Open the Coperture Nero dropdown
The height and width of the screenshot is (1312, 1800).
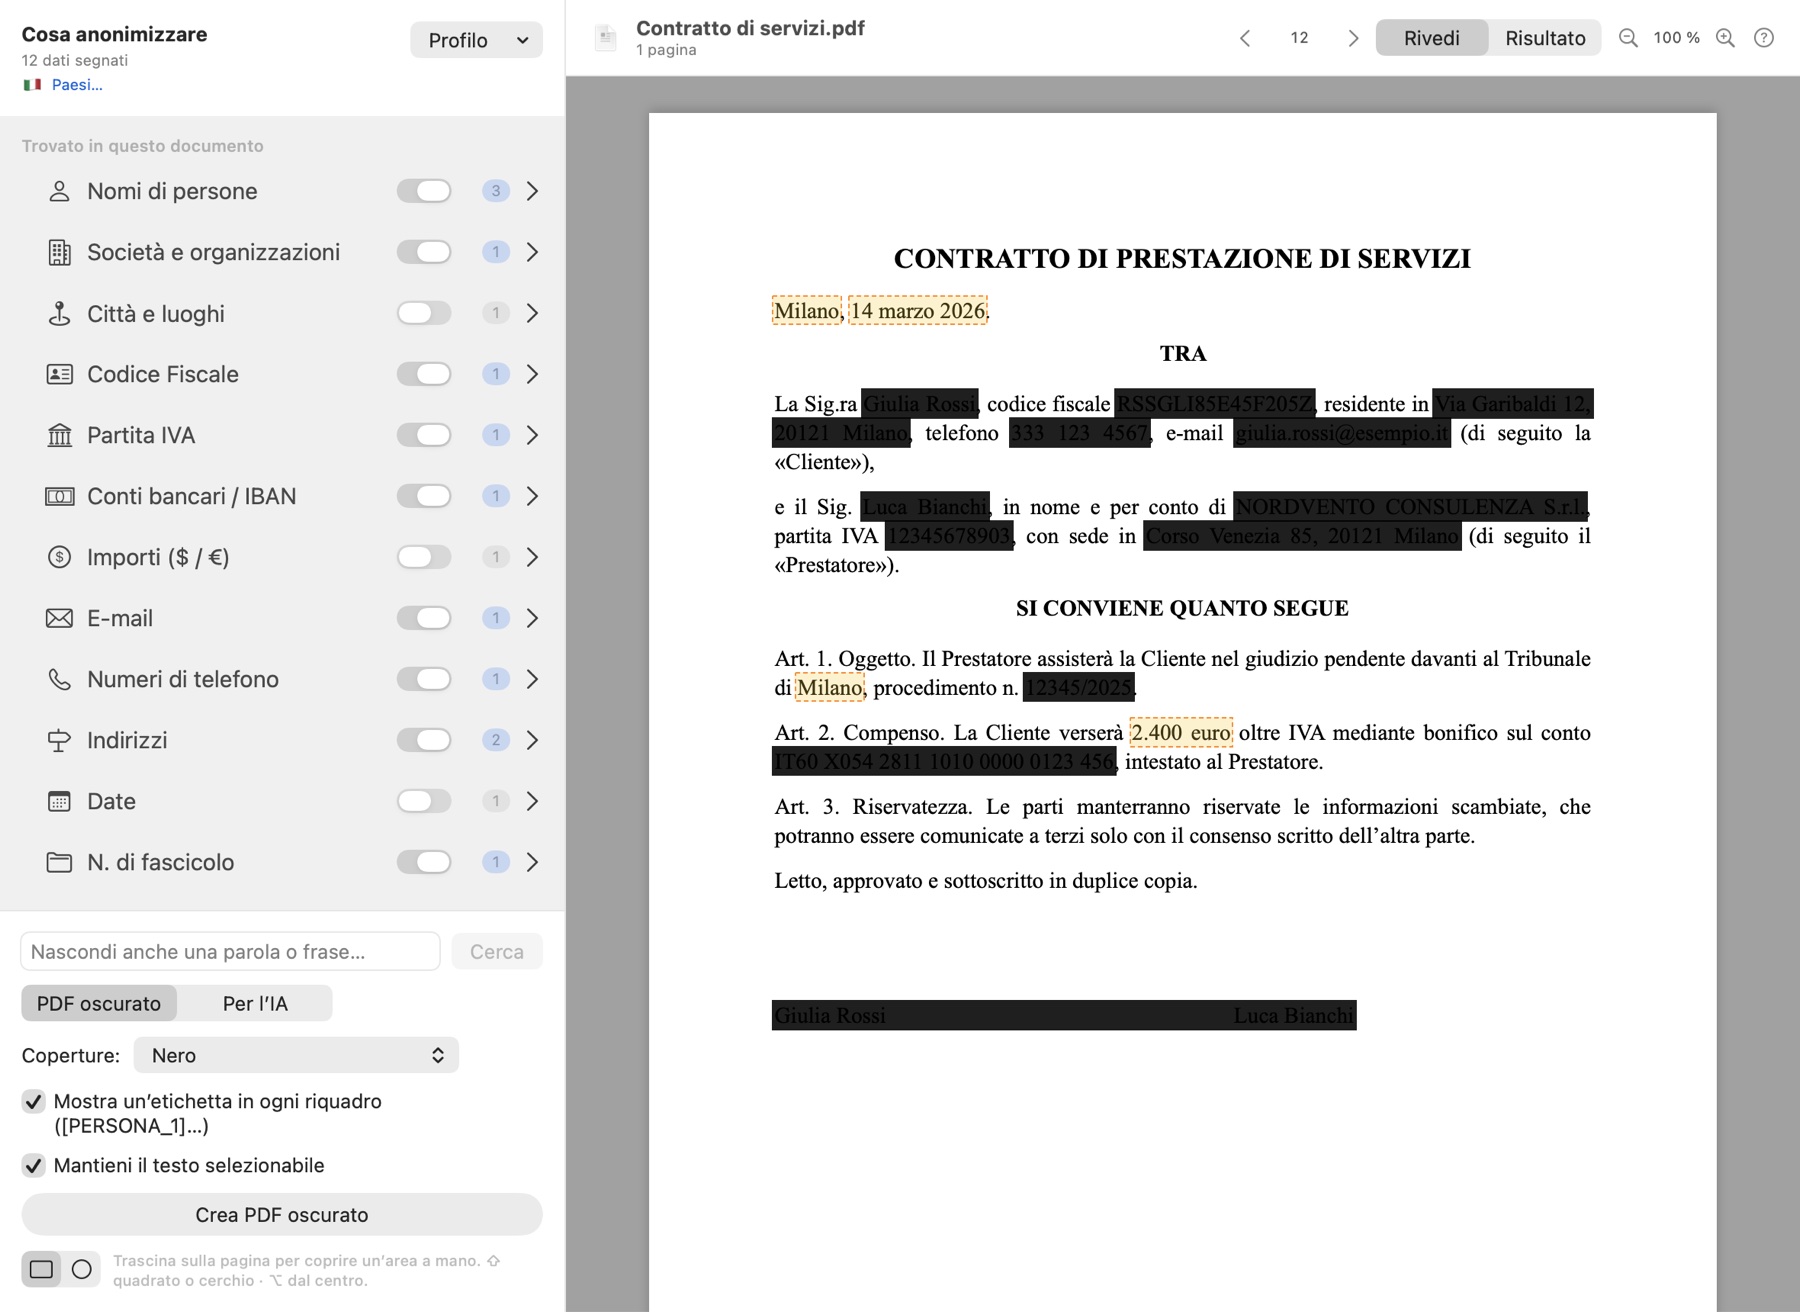(296, 1055)
